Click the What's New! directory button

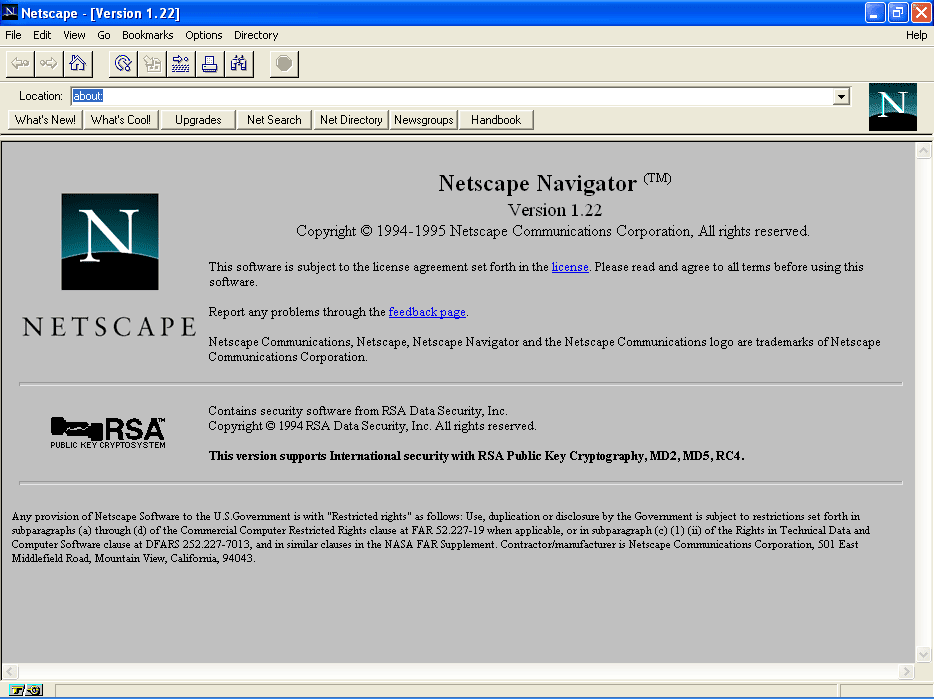click(44, 119)
